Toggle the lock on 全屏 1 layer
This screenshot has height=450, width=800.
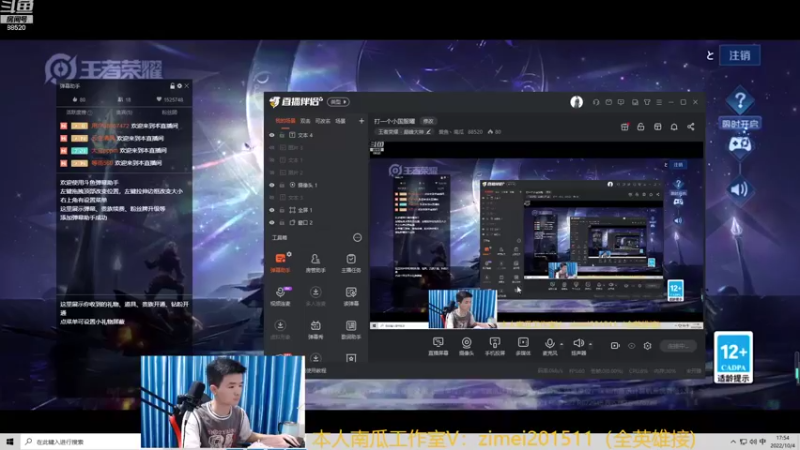[x=282, y=210]
